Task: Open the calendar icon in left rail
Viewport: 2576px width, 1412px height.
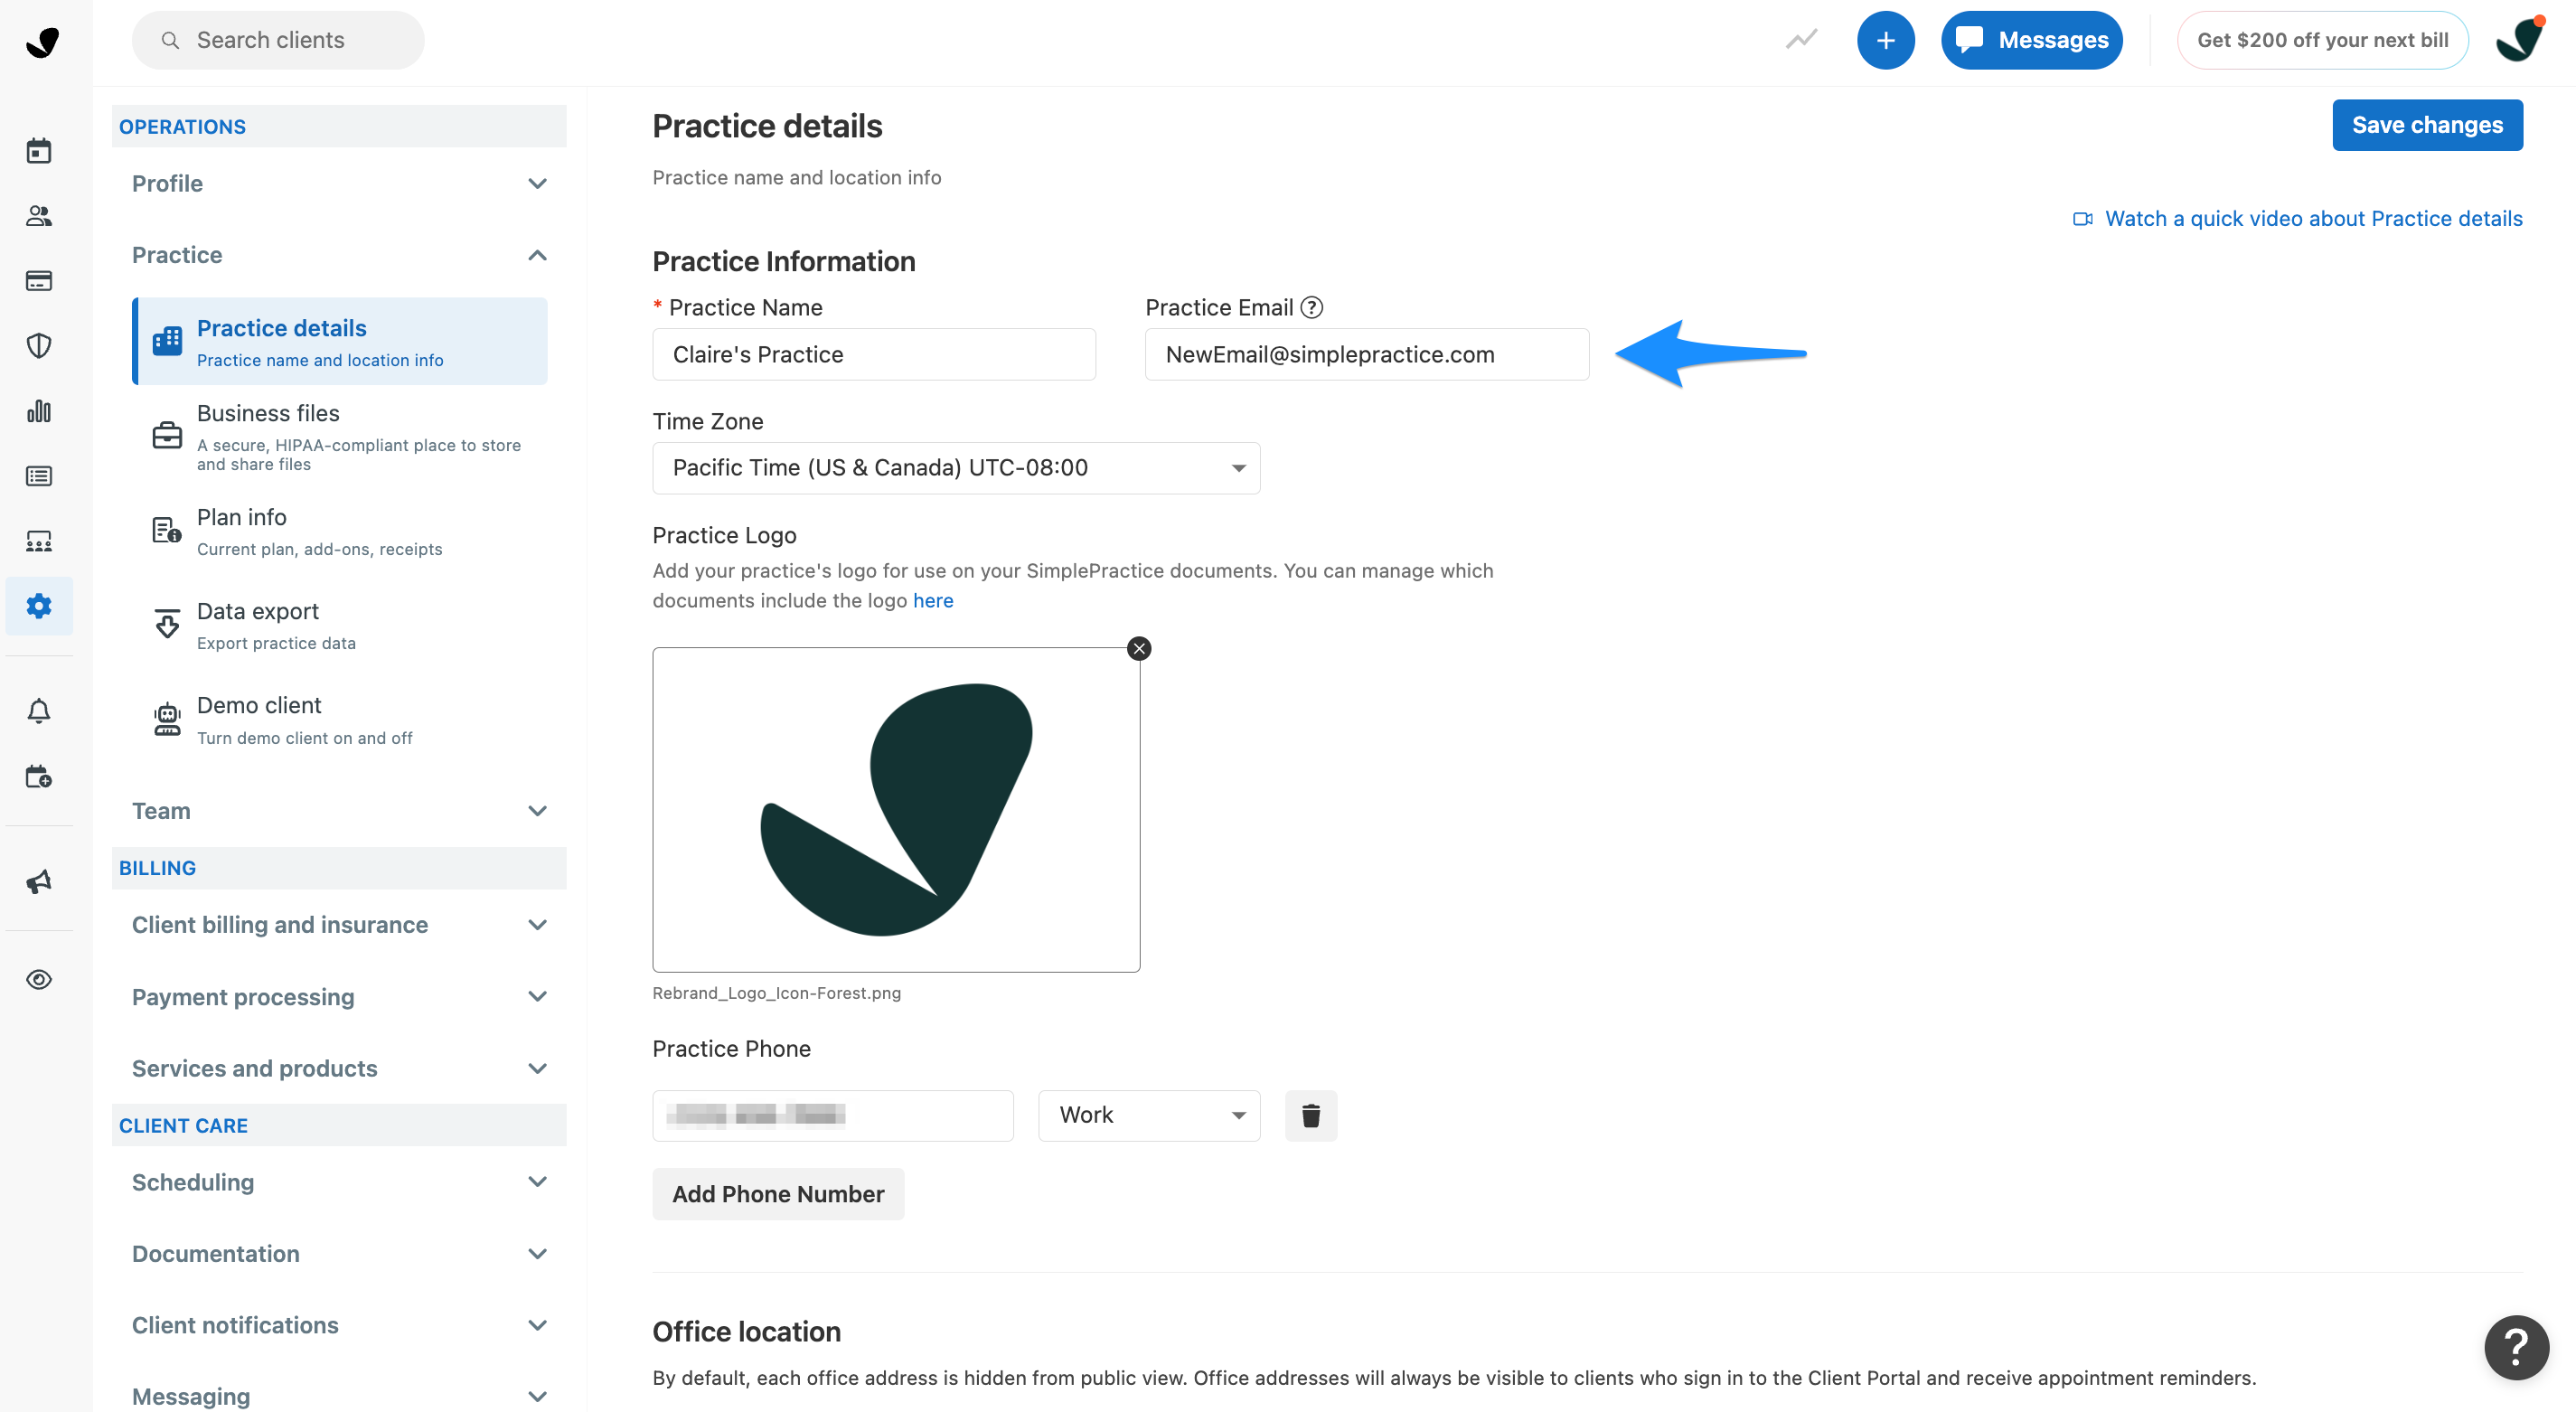Action: pos(39,151)
